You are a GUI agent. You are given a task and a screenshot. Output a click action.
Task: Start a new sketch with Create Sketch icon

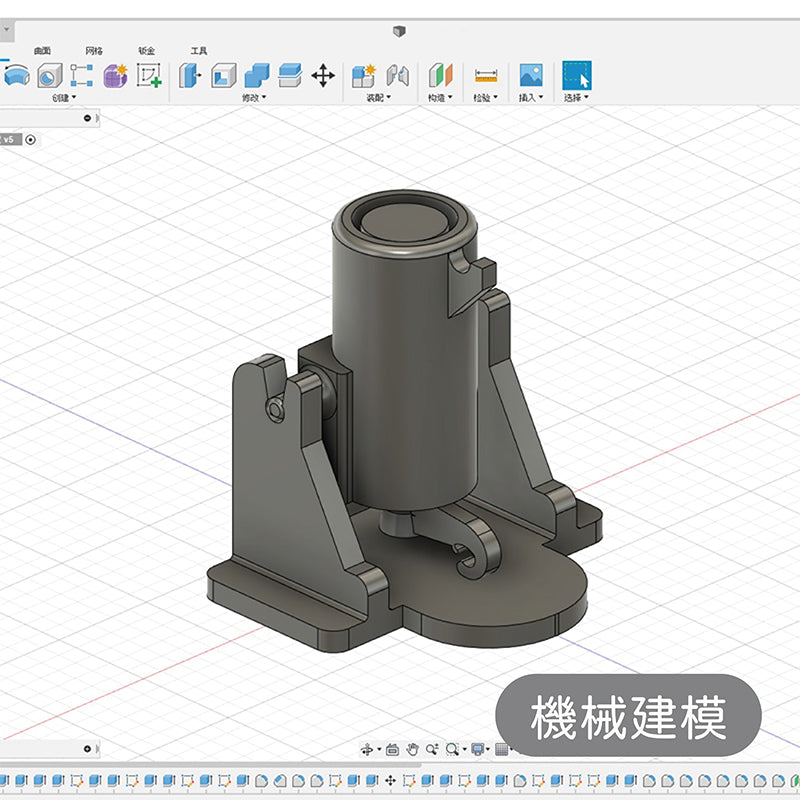coord(149,76)
